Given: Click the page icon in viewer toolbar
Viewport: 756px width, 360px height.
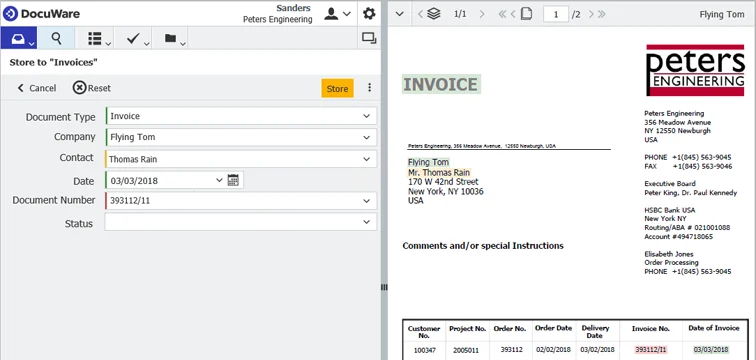Looking at the screenshot, I should (526, 14).
